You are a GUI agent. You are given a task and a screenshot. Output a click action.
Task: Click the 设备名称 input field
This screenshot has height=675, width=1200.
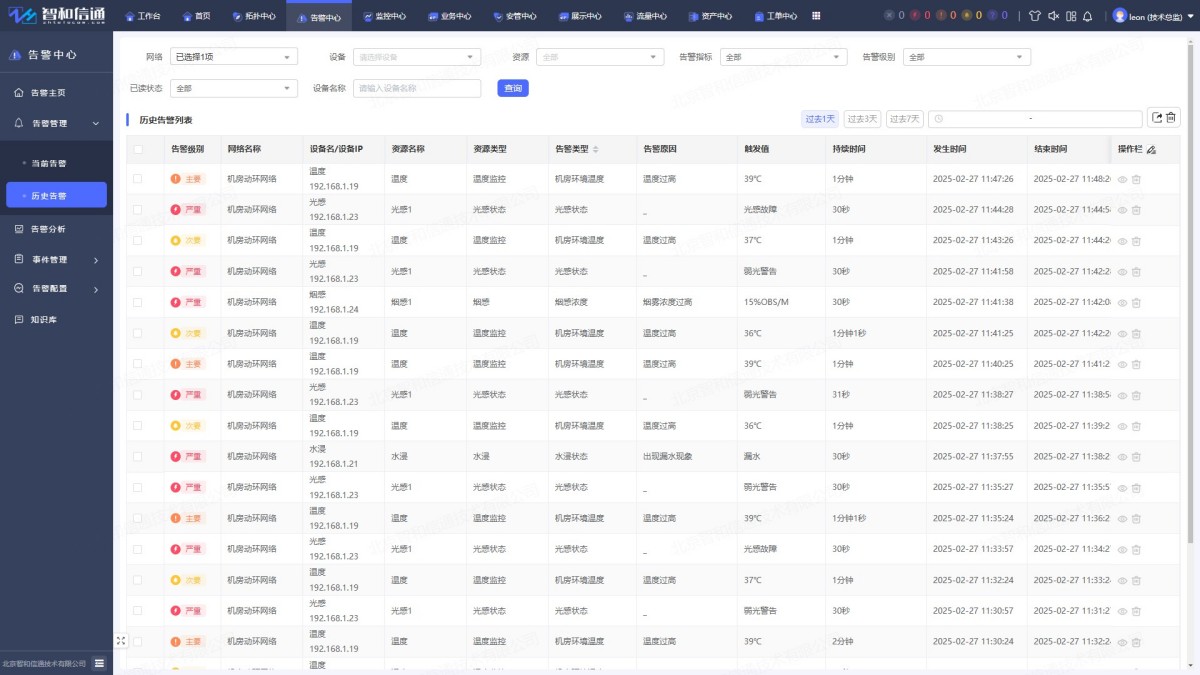click(x=417, y=88)
